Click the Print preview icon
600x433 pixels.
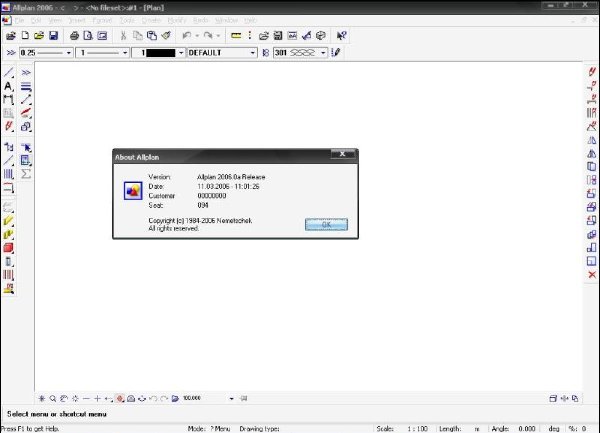click(x=88, y=36)
